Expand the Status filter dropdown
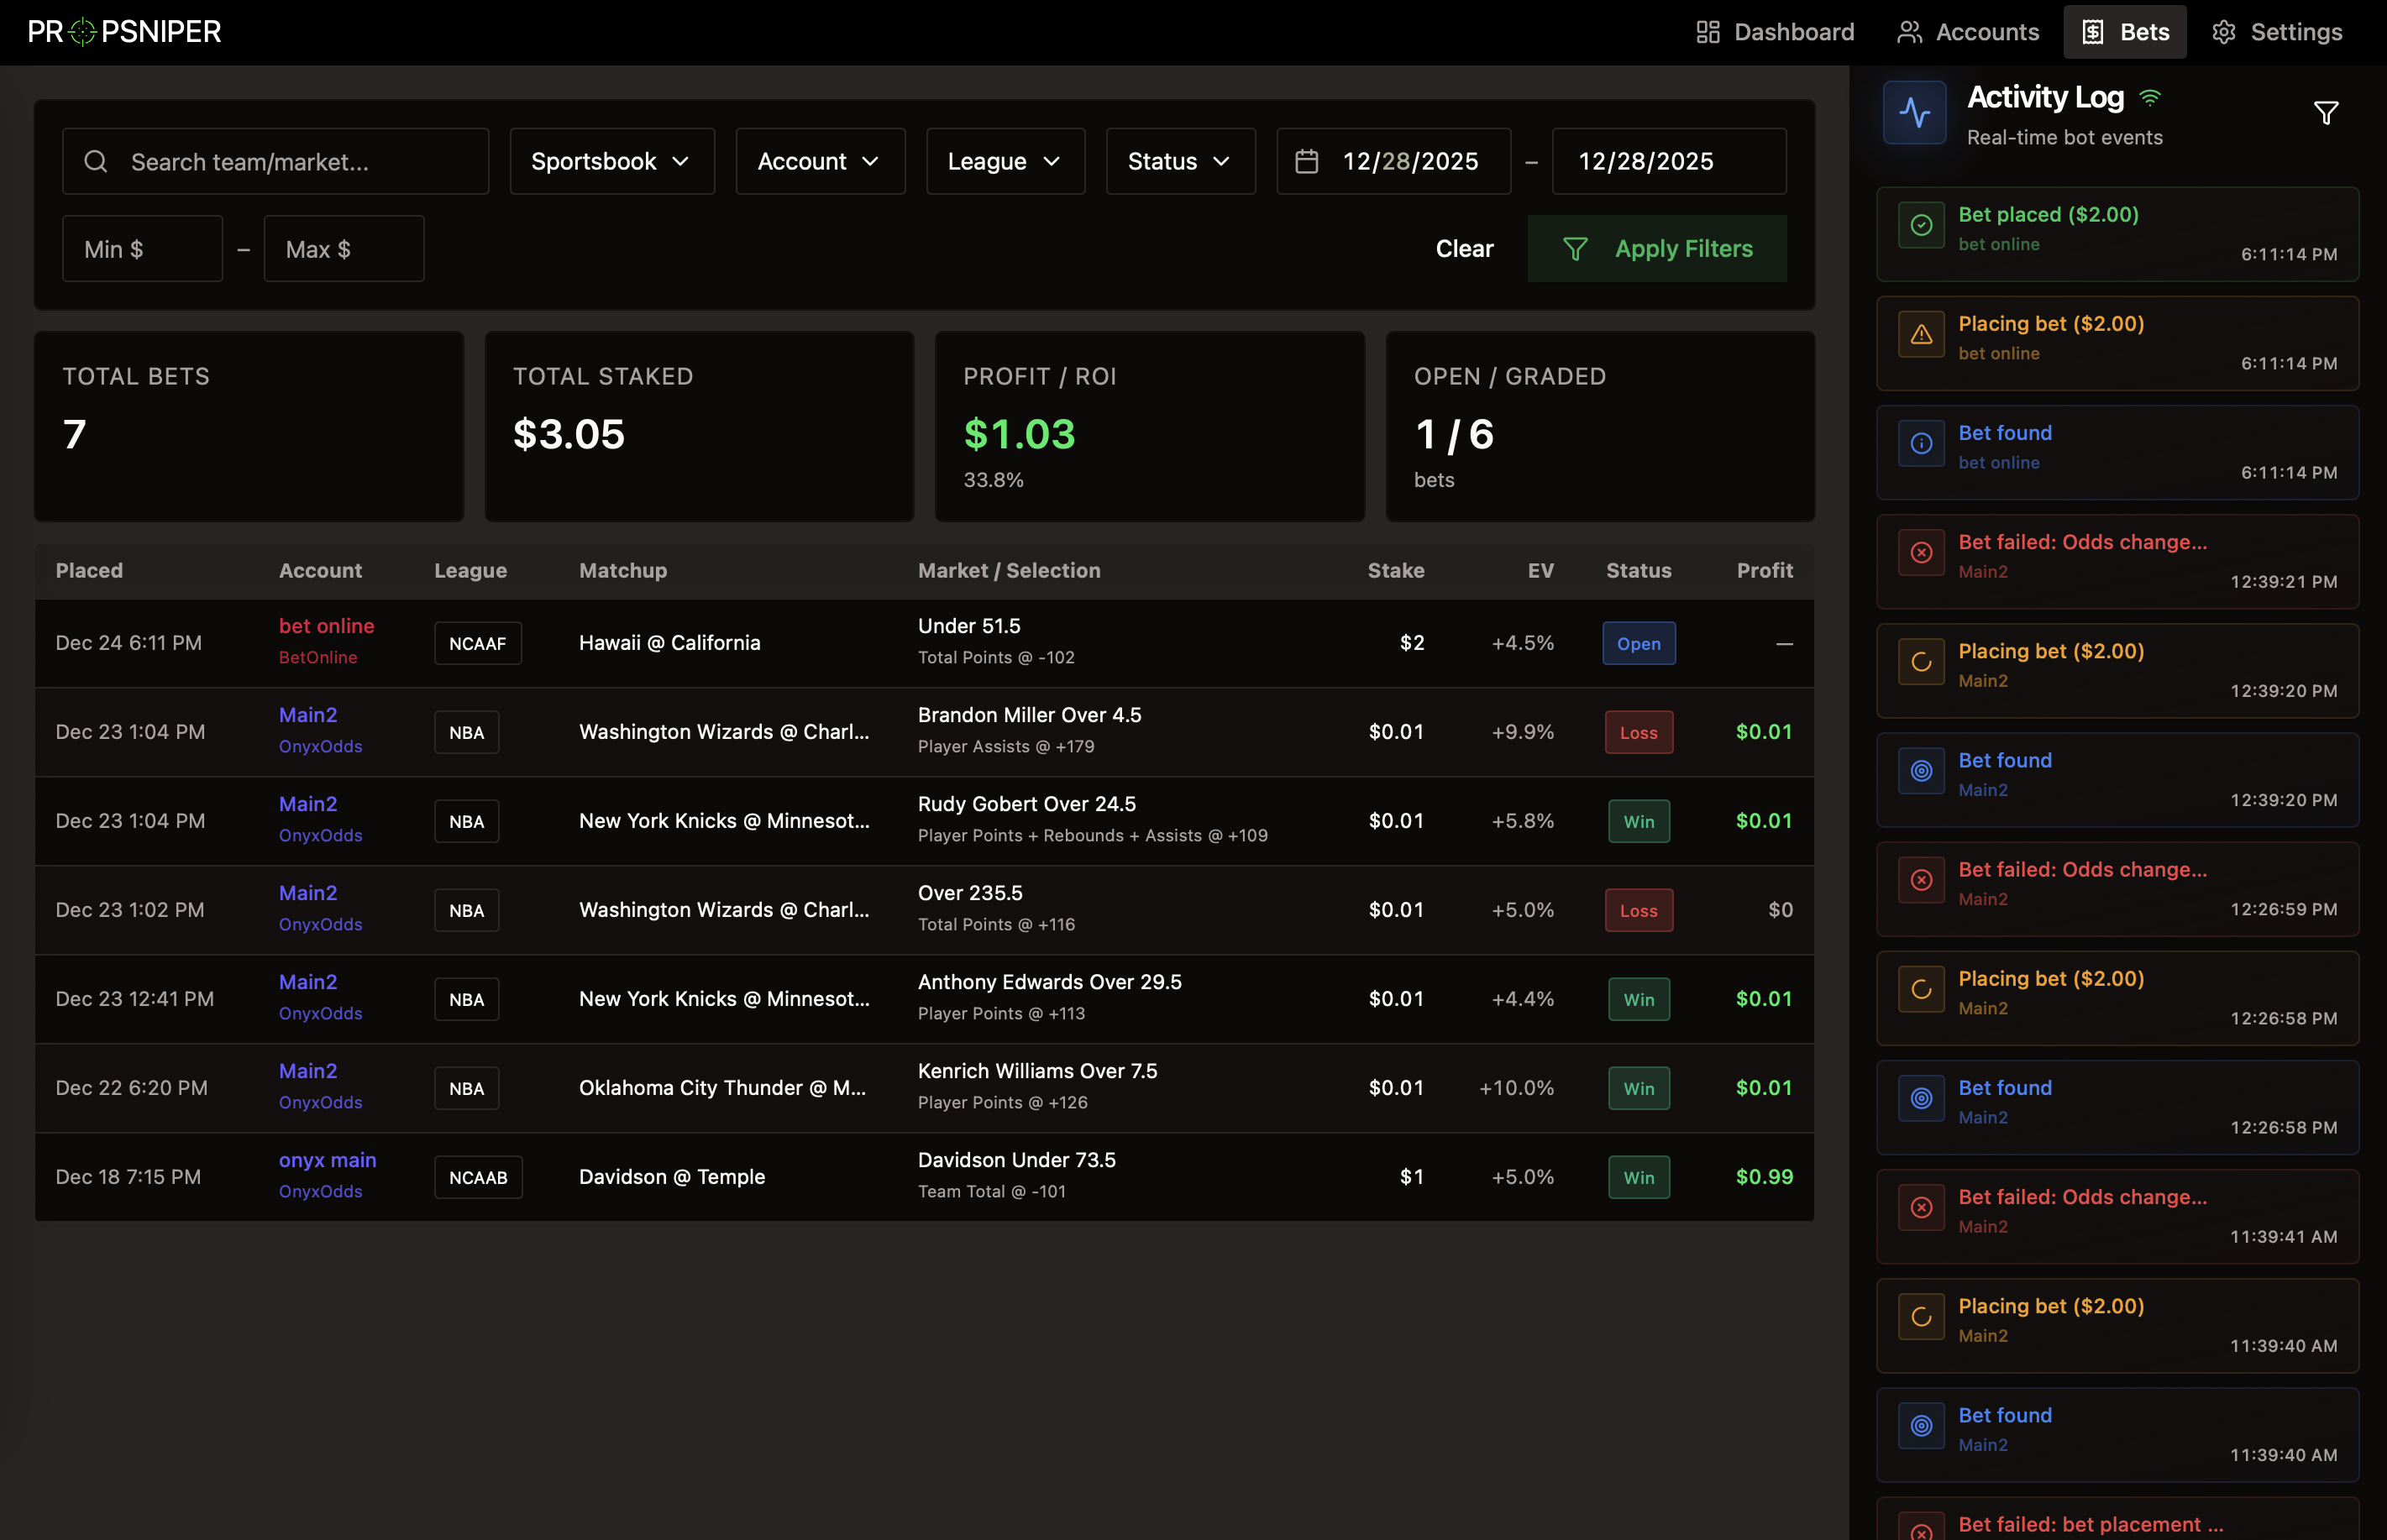This screenshot has width=2387, height=1540. 1179,161
